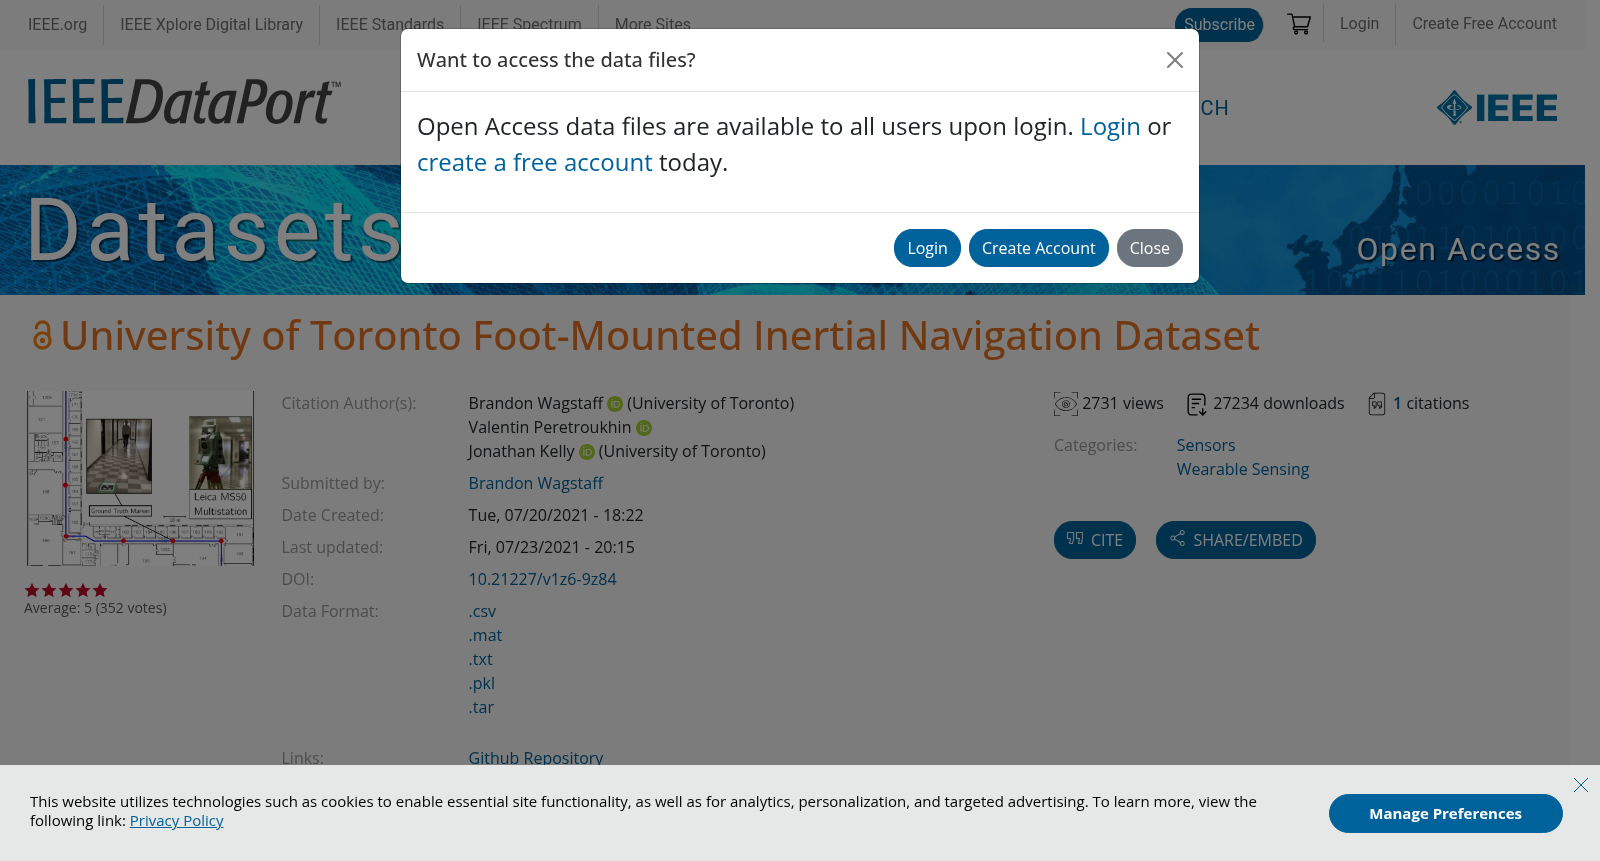Image resolution: width=1600 pixels, height=861 pixels.
Task: Open the dataset preview thumbnail image
Action: (140, 478)
